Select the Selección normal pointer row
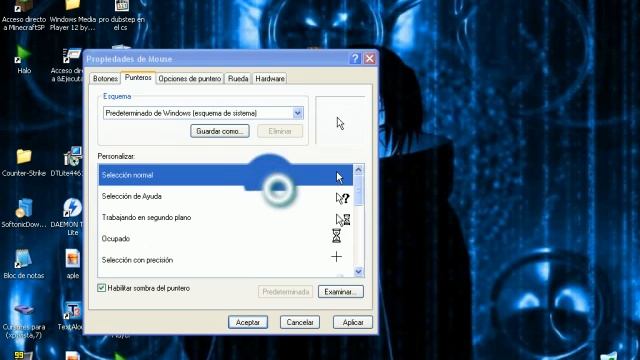The width and height of the screenshot is (640, 360). [x=225, y=175]
